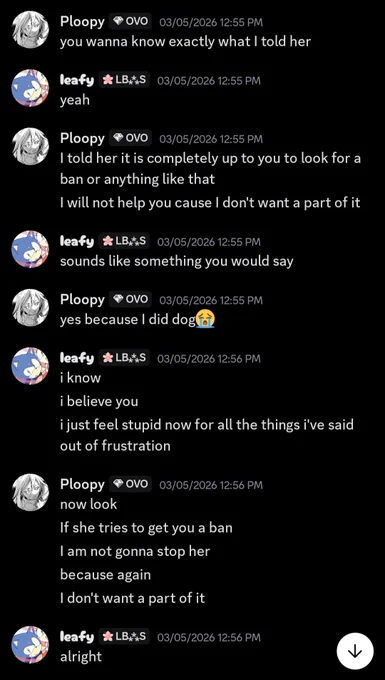The image size is (385, 680).
Task: Open leafy's avatar next to "yeah"
Action: click(x=30, y=88)
